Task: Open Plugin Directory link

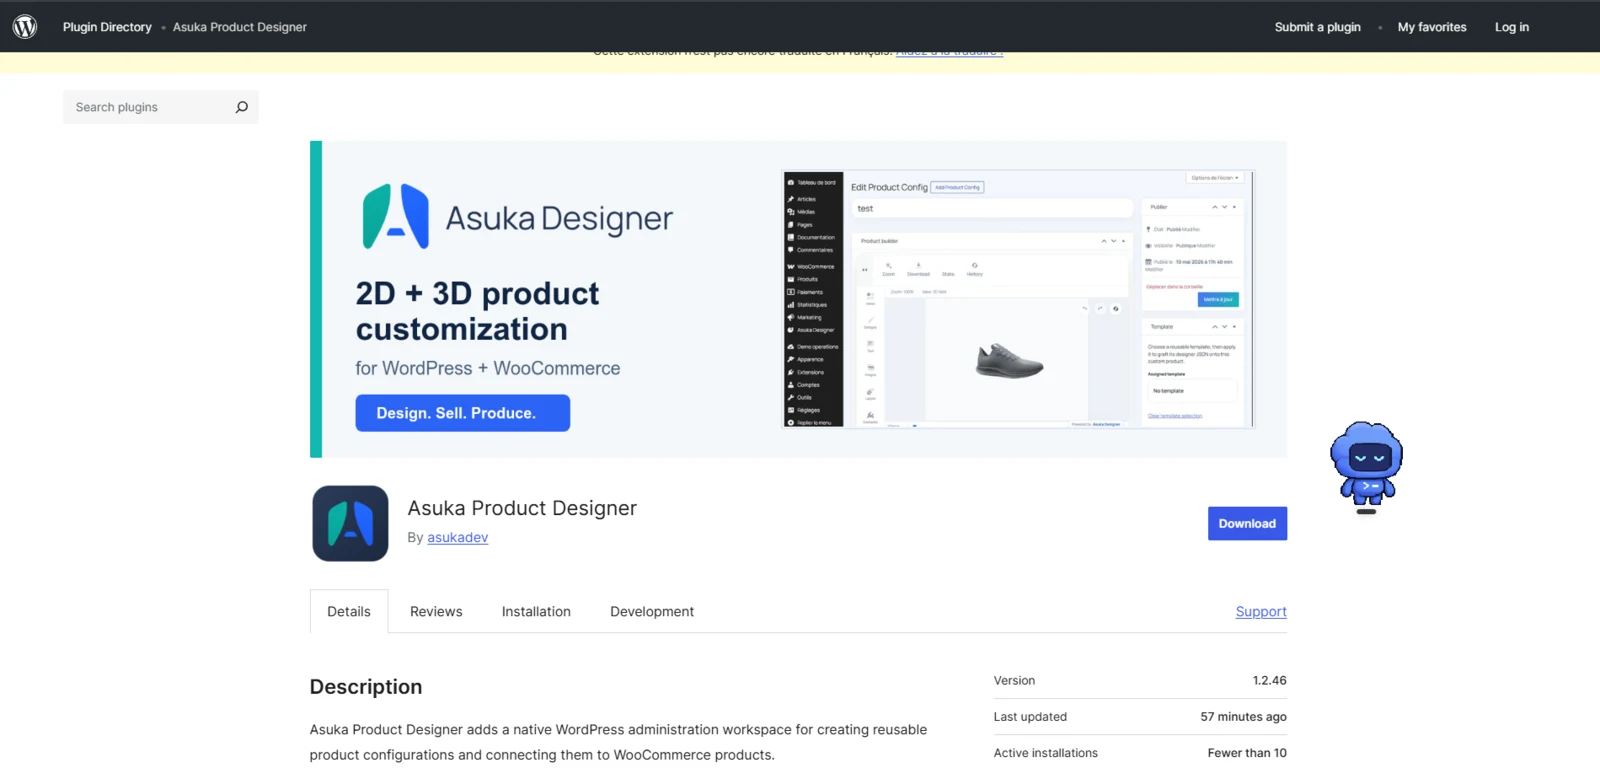Action: point(107,27)
